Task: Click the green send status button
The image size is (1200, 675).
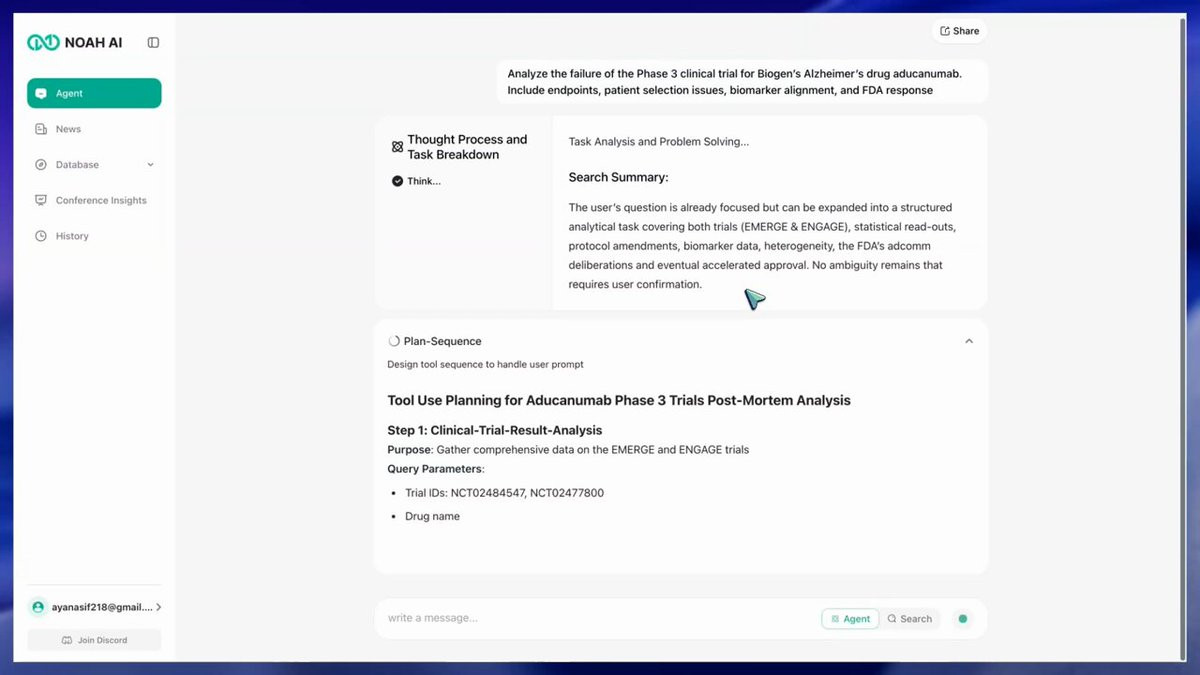Action: point(963,619)
